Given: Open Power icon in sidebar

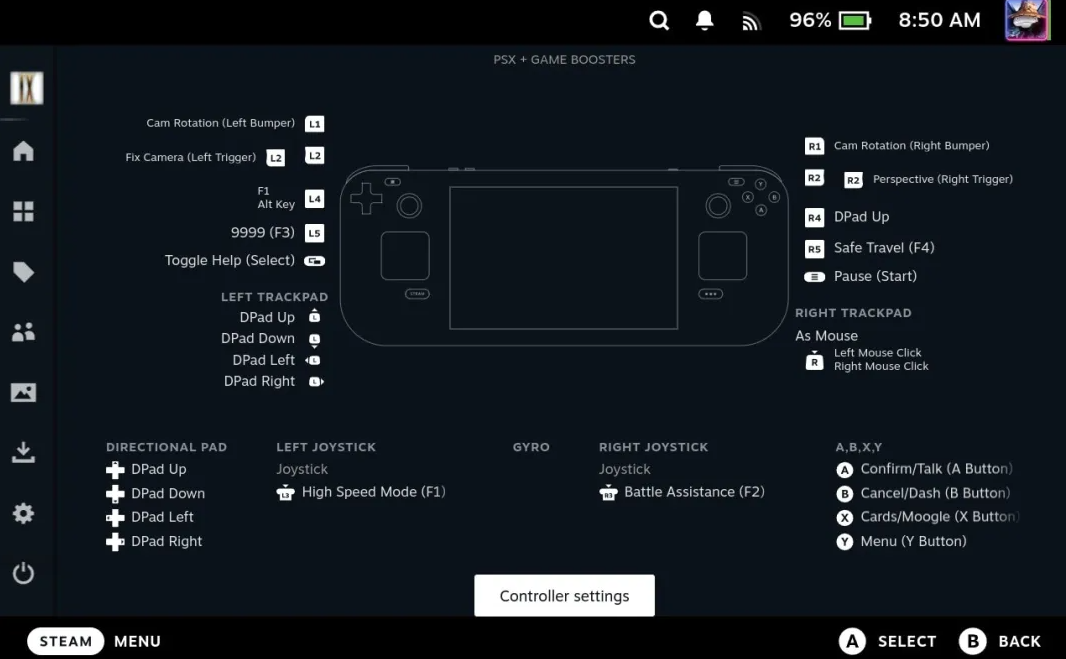Looking at the screenshot, I should [23, 573].
